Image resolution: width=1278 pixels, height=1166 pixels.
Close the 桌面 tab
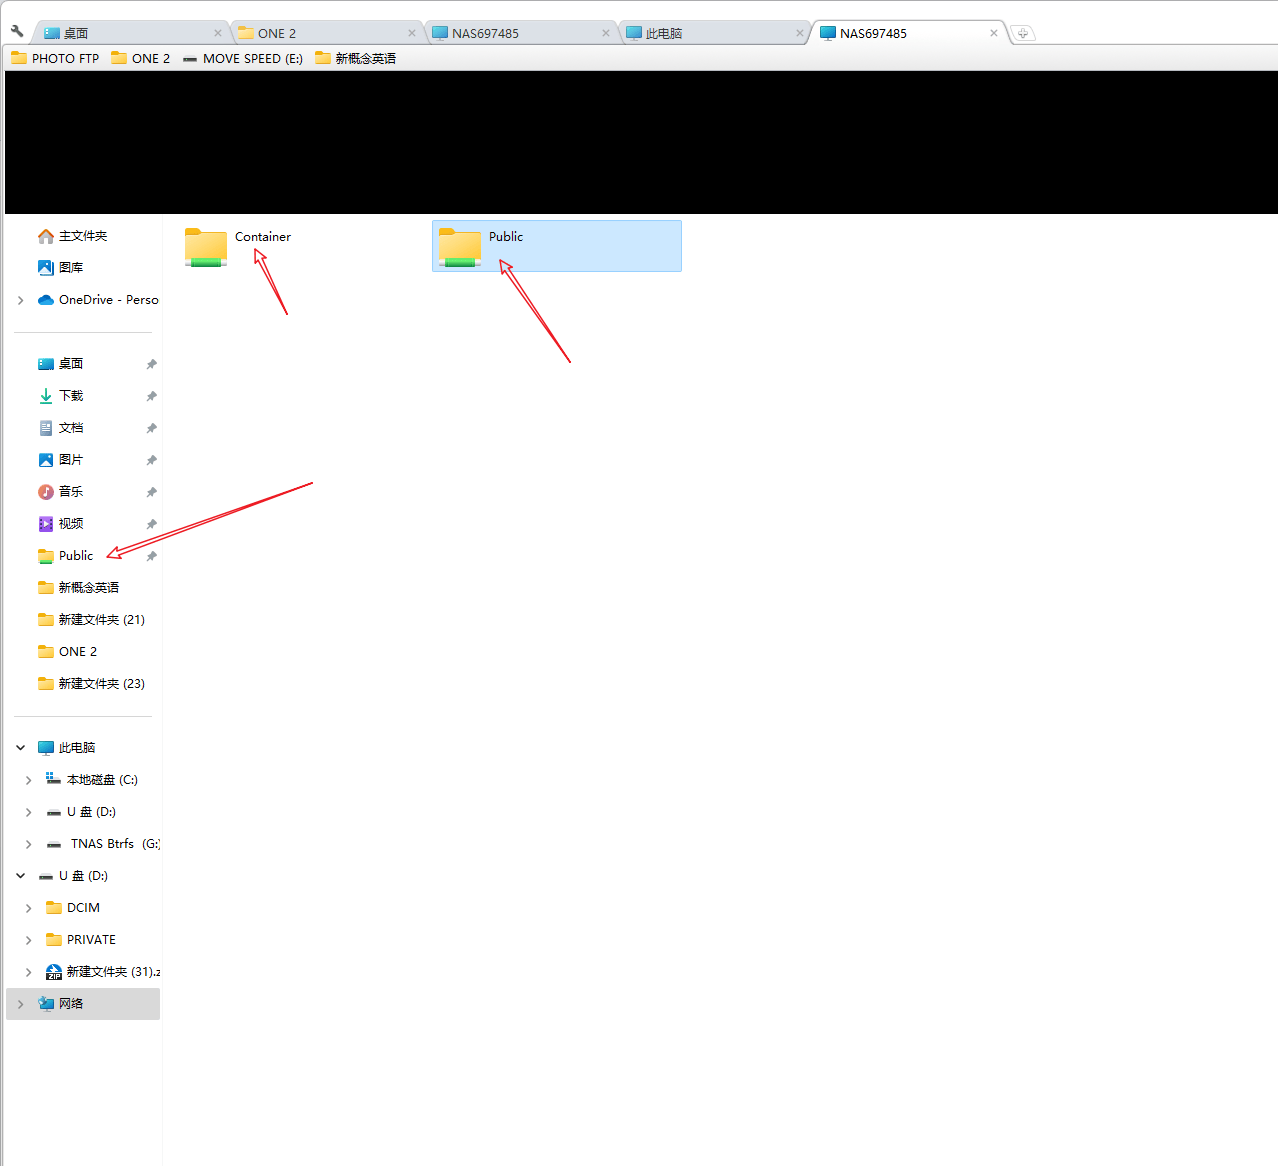click(x=218, y=33)
